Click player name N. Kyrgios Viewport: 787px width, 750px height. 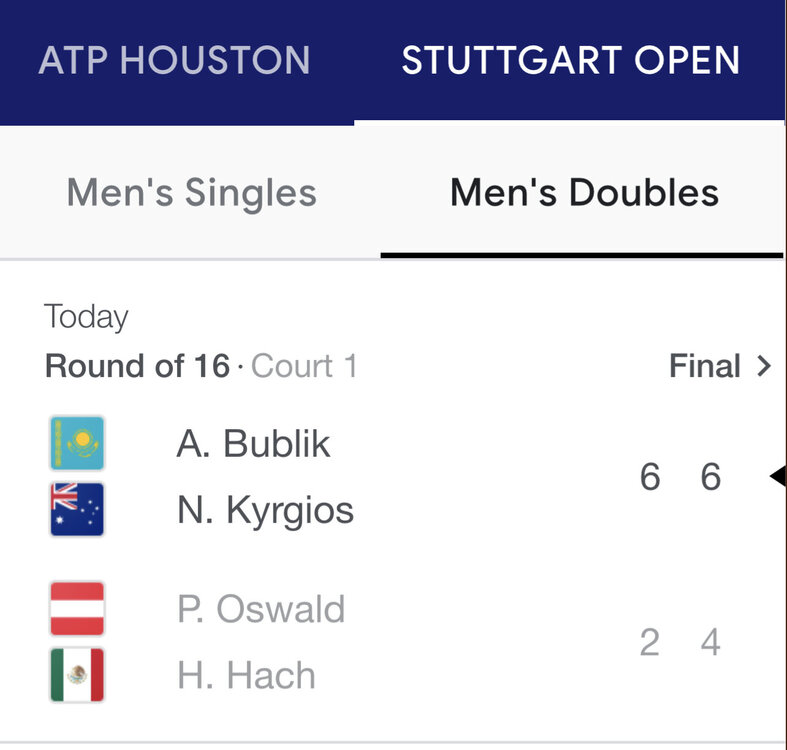(266, 510)
